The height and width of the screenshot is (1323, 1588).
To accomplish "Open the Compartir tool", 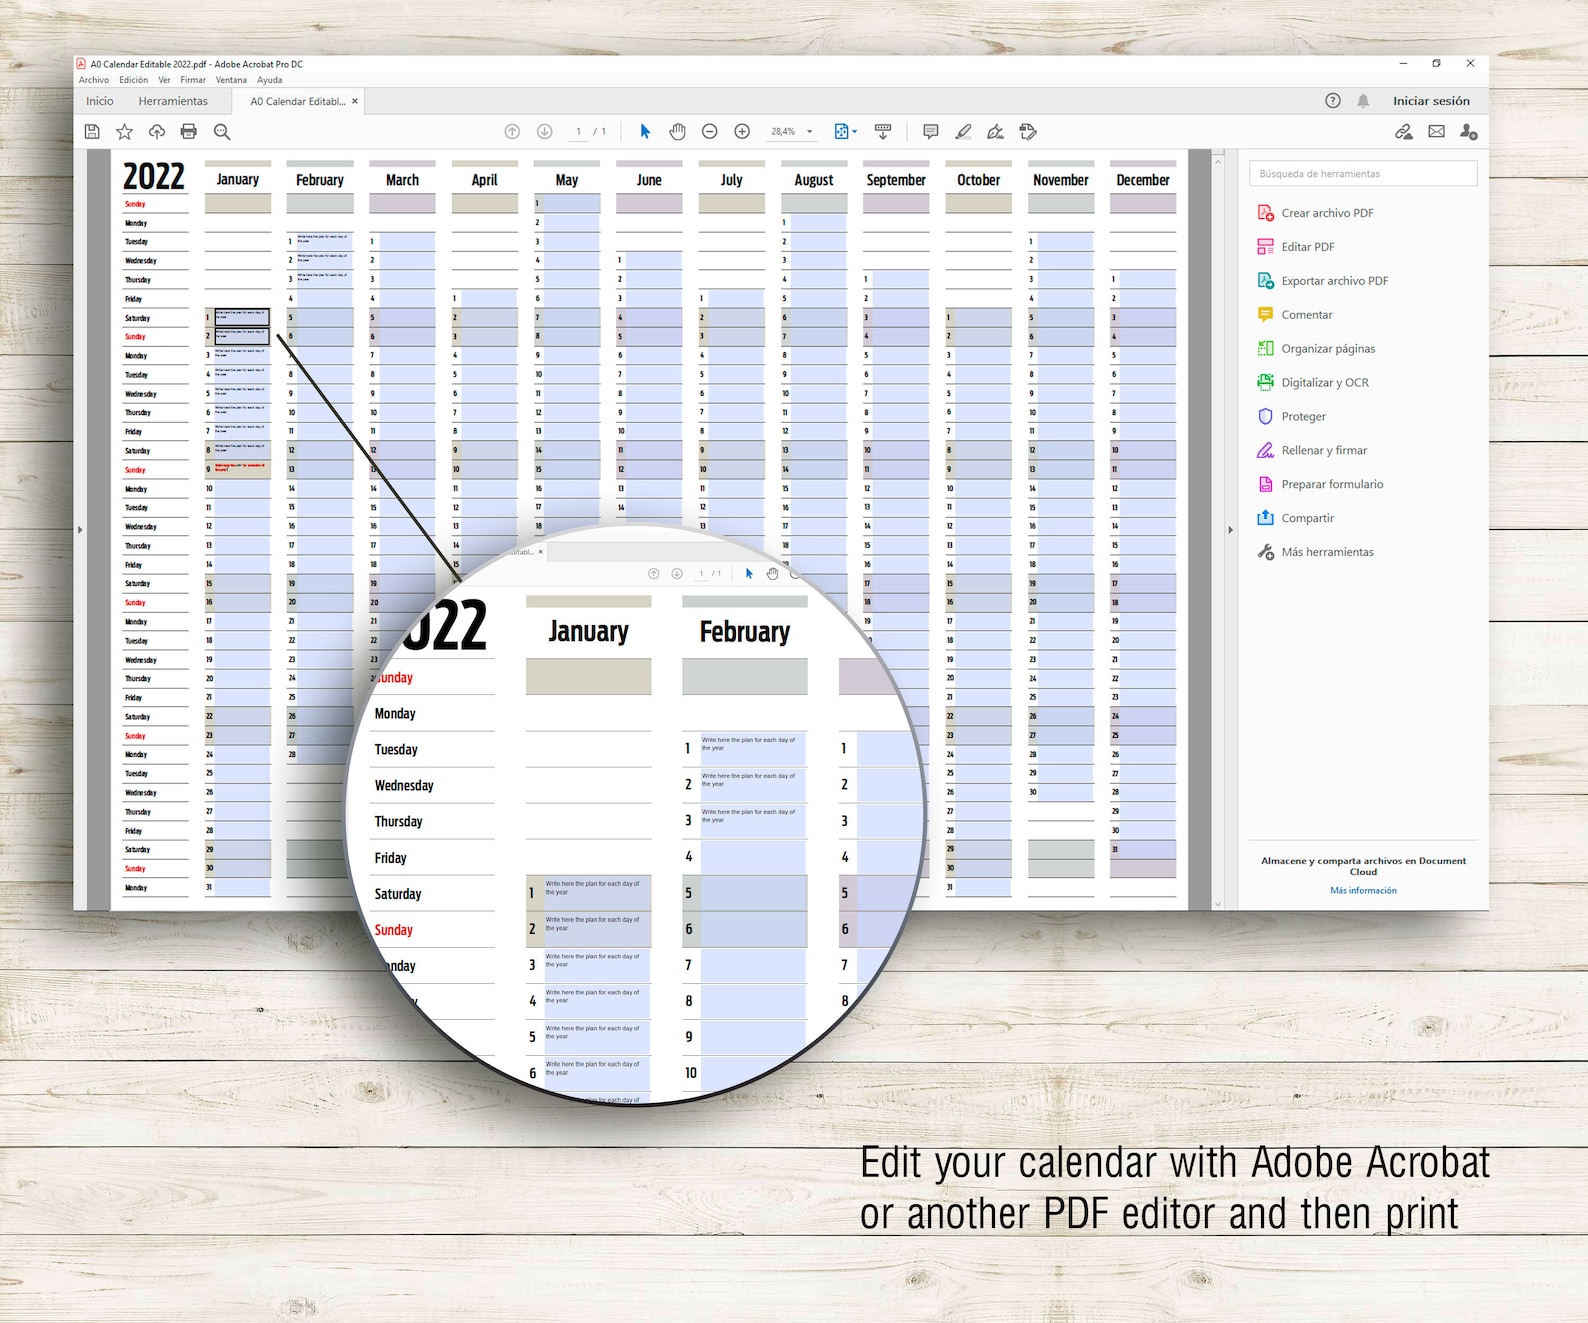I will tap(1296, 519).
